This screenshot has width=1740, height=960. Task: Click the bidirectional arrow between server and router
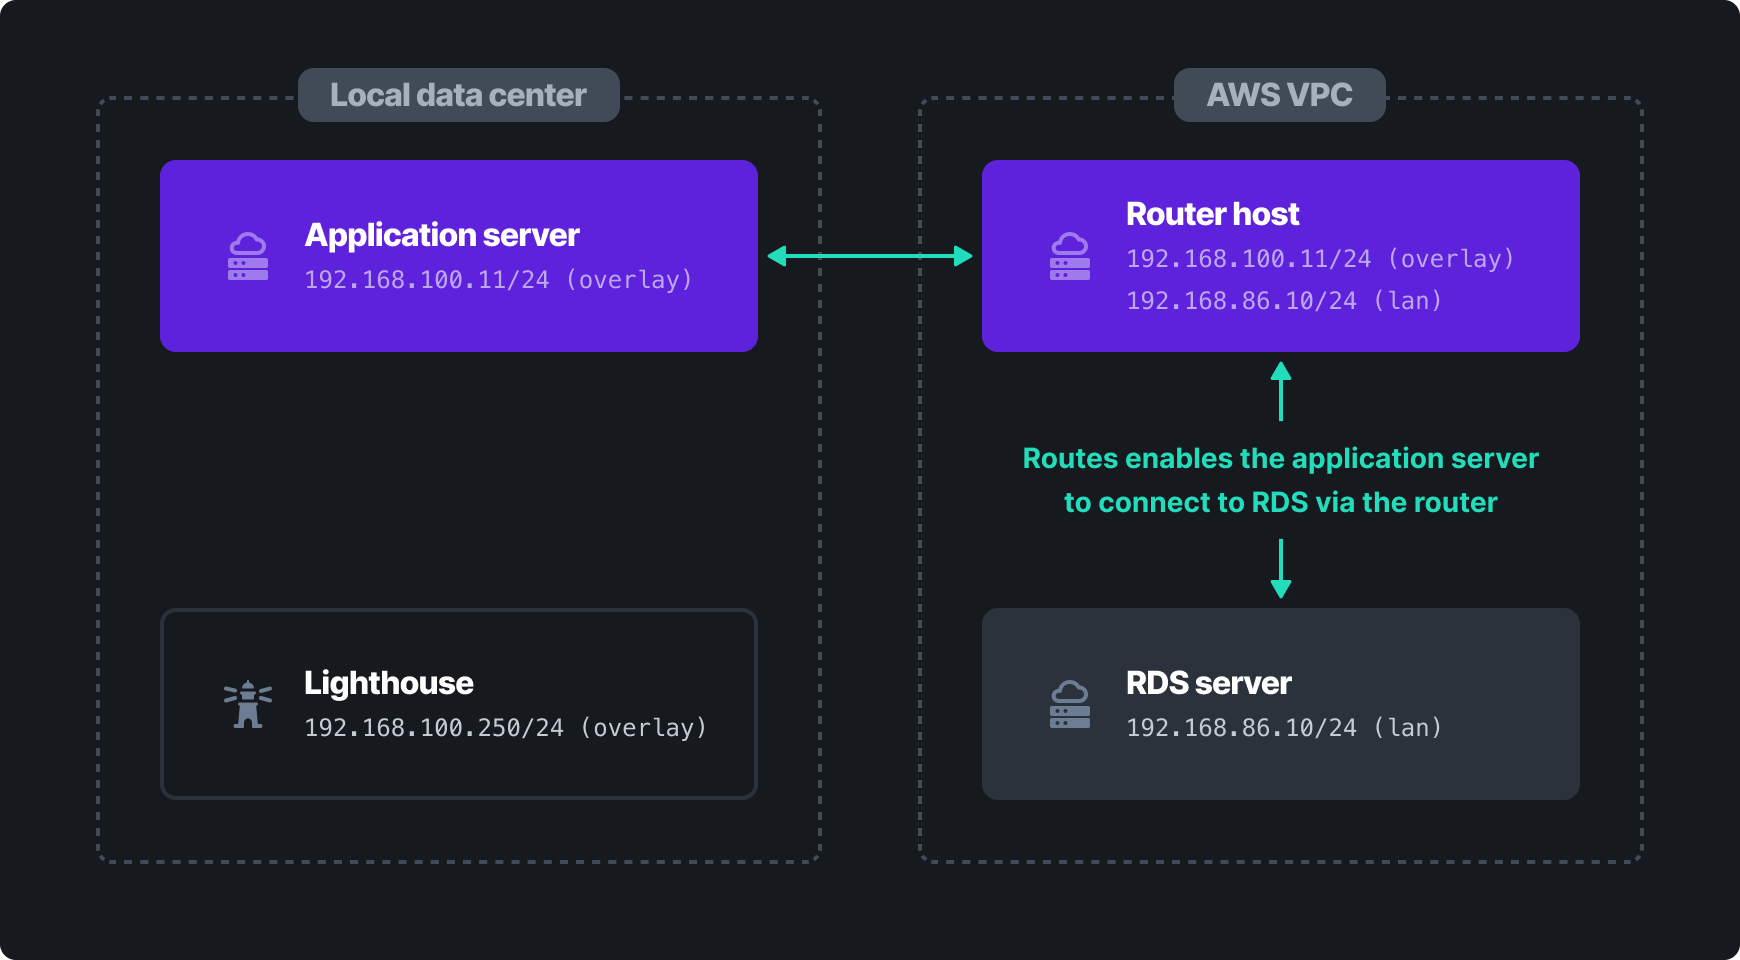click(x=868, y=256)
